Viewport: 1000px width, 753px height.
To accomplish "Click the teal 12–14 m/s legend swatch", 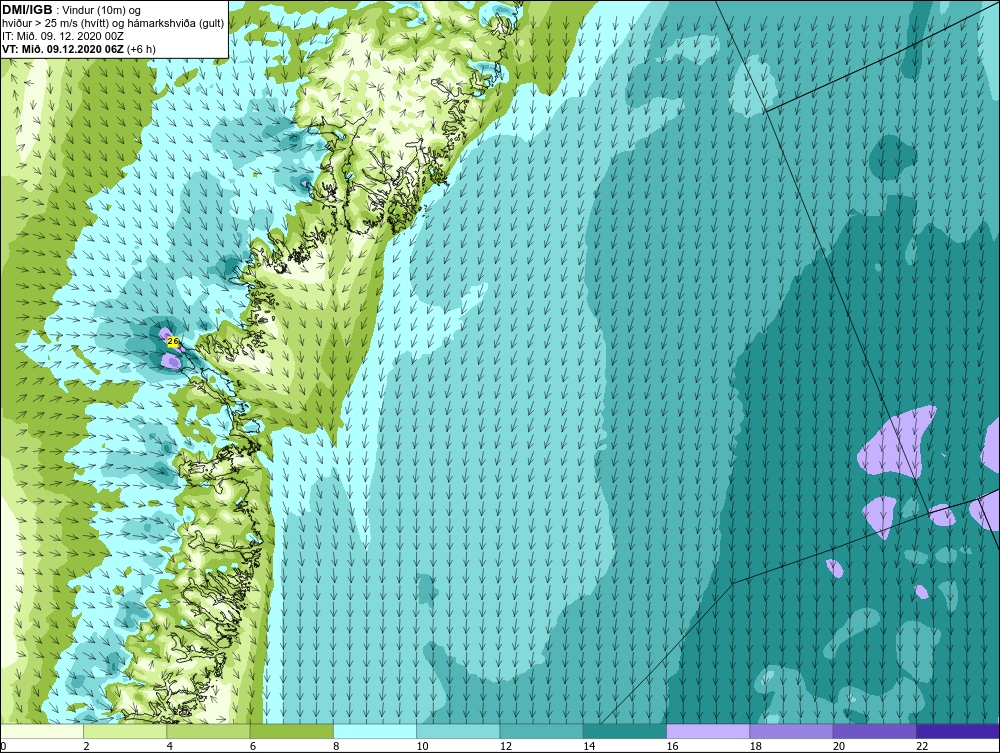I will pos(541,731).
